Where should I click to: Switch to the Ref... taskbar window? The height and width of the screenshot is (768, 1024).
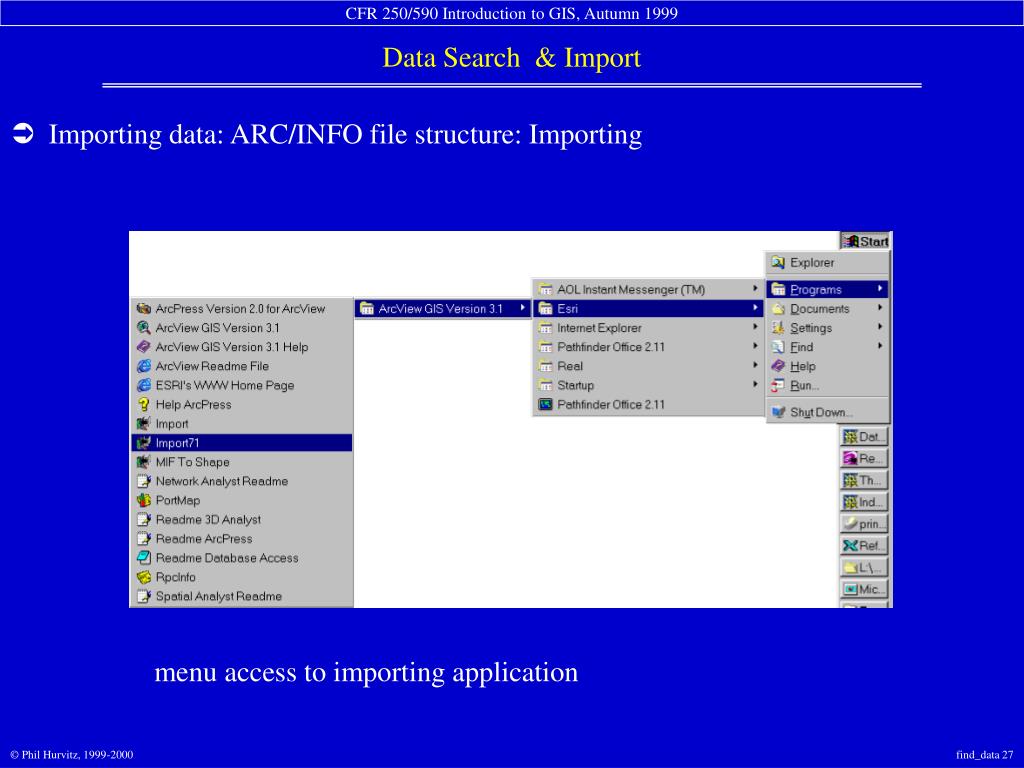point(865,545)
